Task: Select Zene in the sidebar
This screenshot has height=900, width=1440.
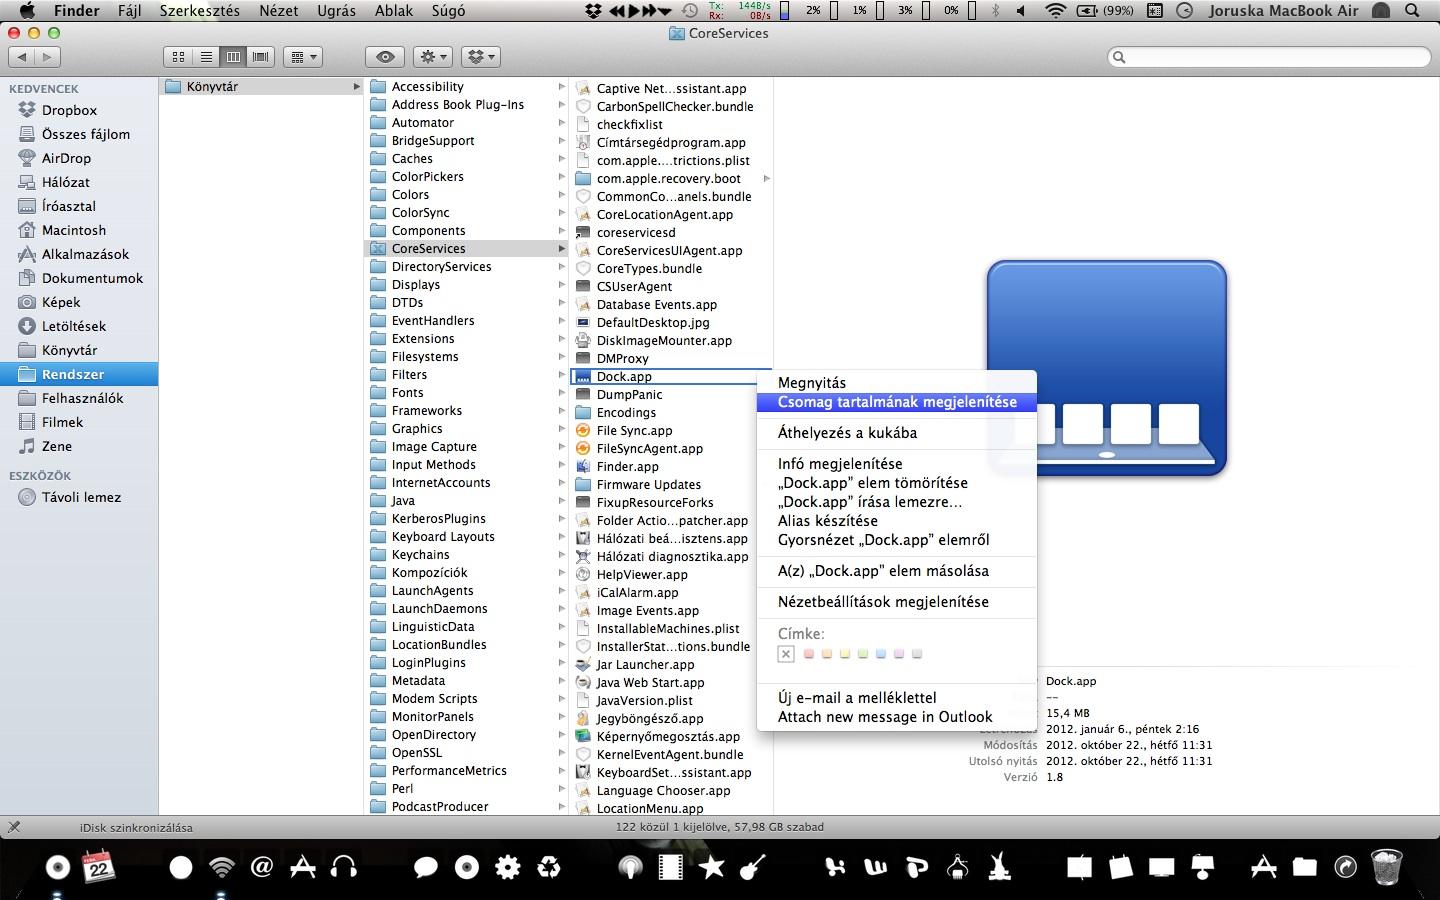Action: [x=56, y=446]
